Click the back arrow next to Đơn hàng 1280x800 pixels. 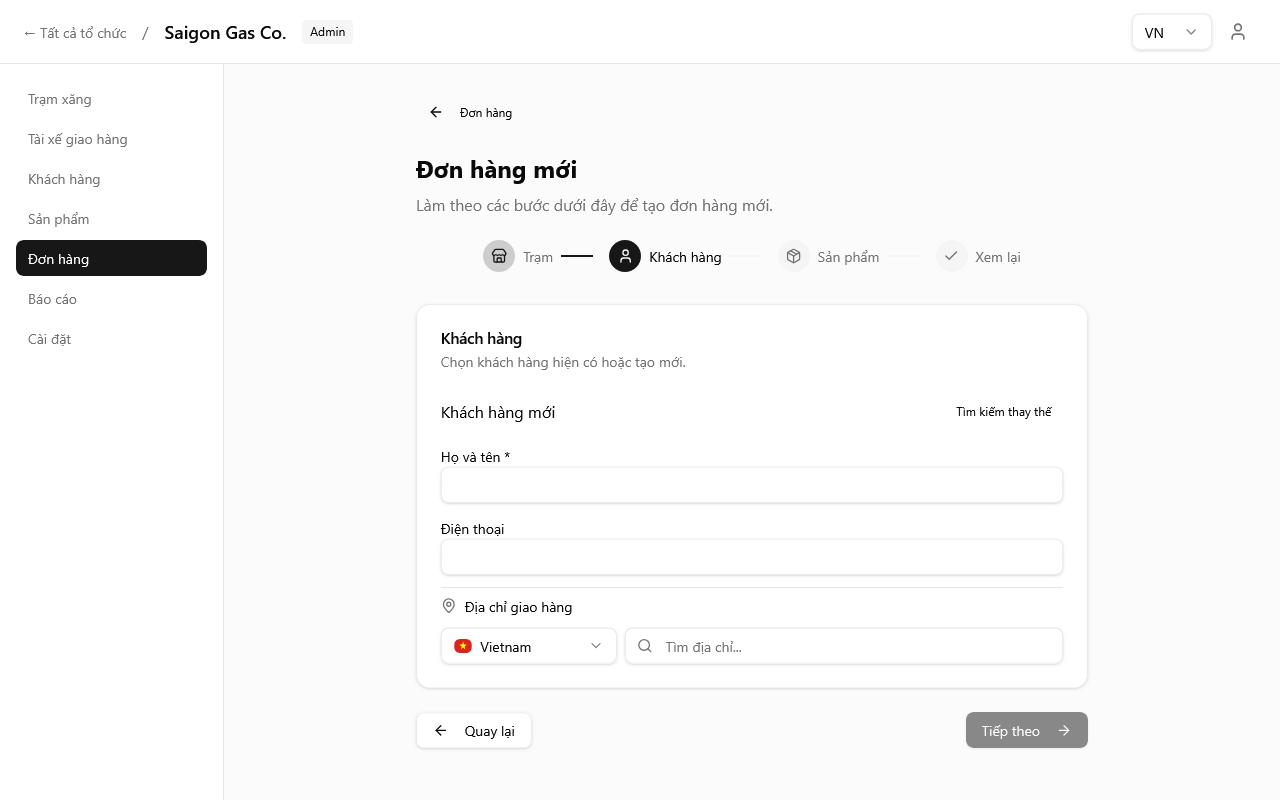[x=436, y=113]
